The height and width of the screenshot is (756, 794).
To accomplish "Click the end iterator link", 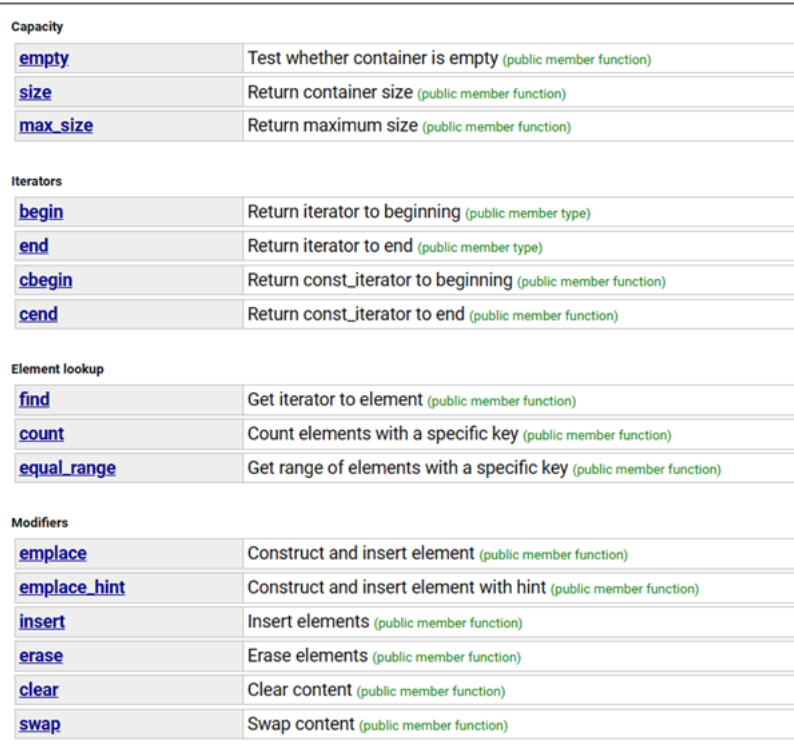I will click(33, 246).
